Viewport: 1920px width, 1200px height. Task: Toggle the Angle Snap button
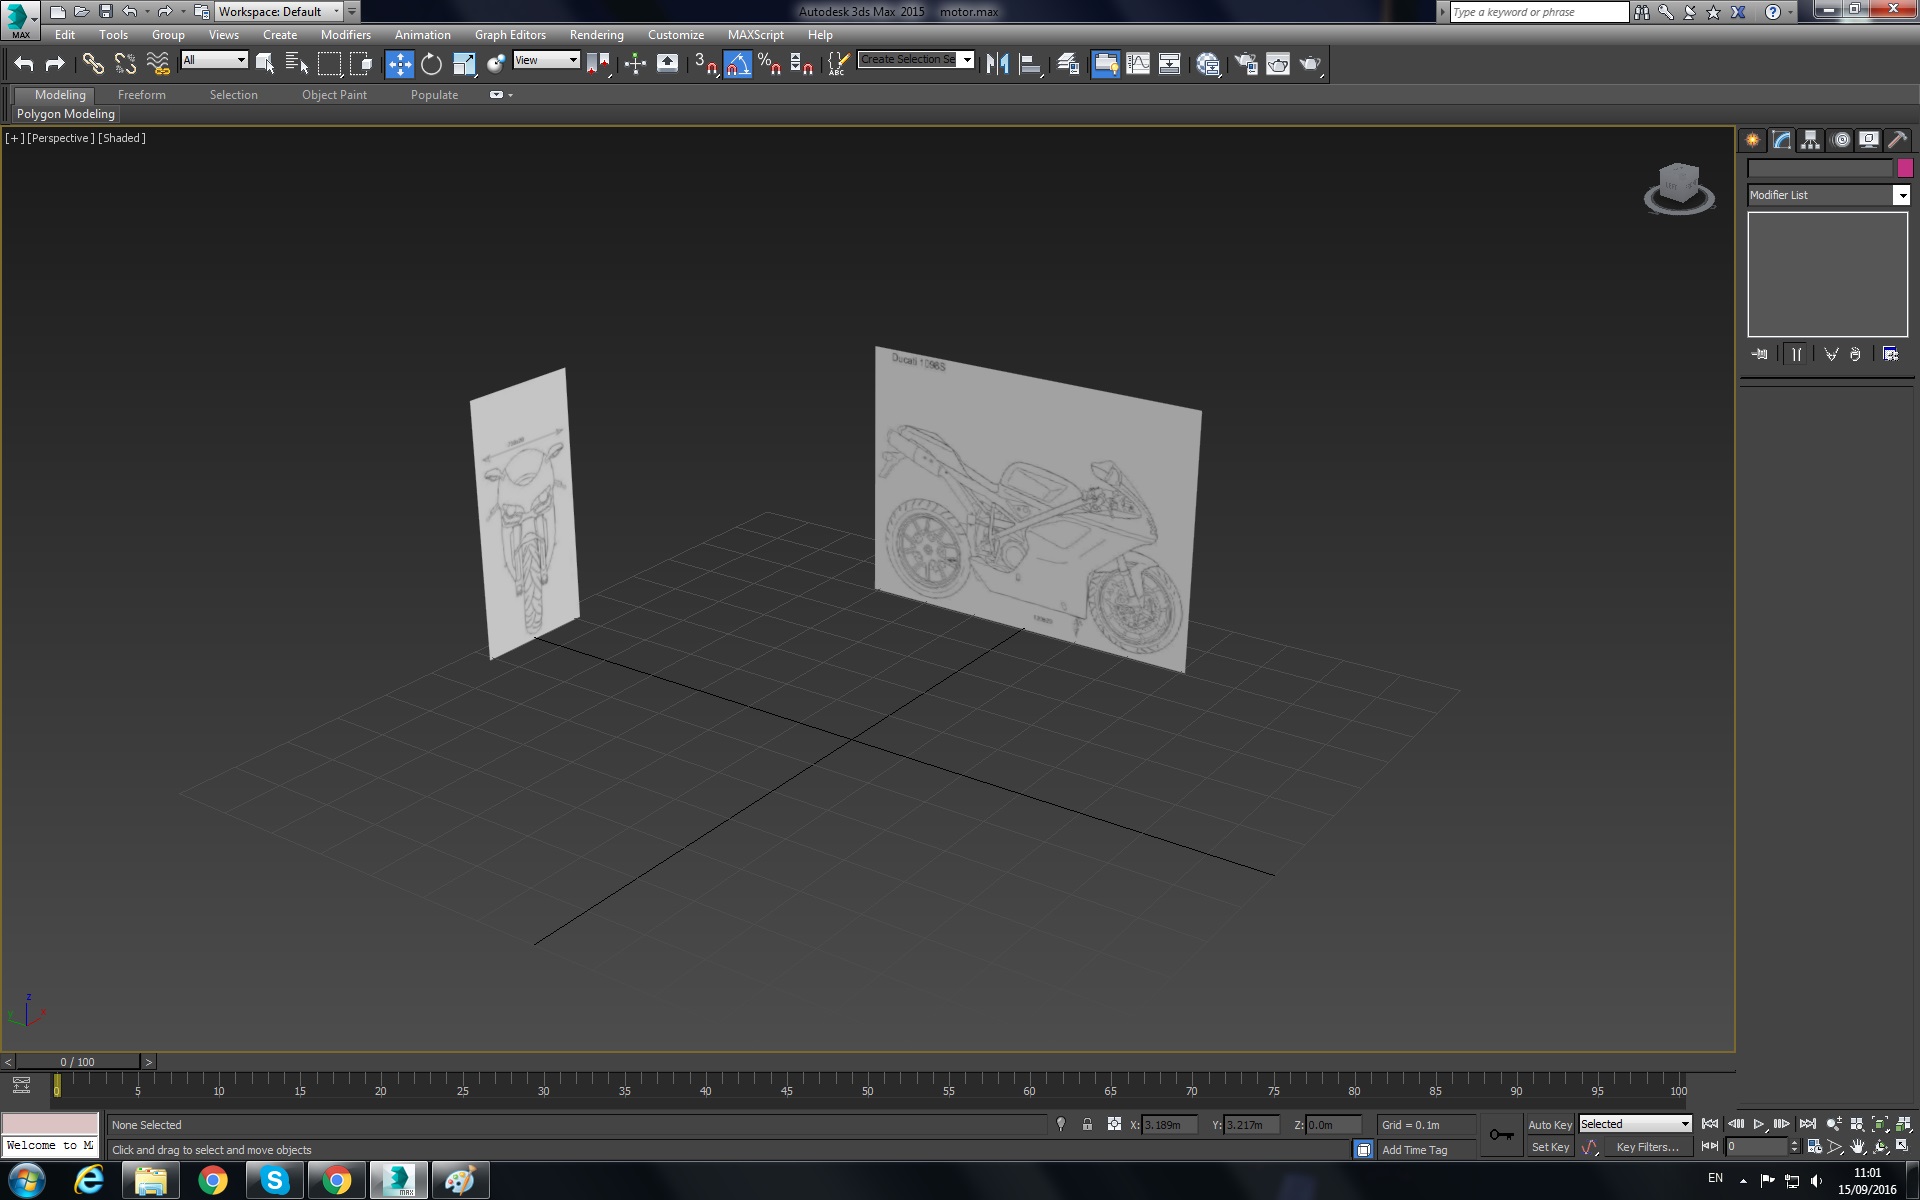pos(737,64)
